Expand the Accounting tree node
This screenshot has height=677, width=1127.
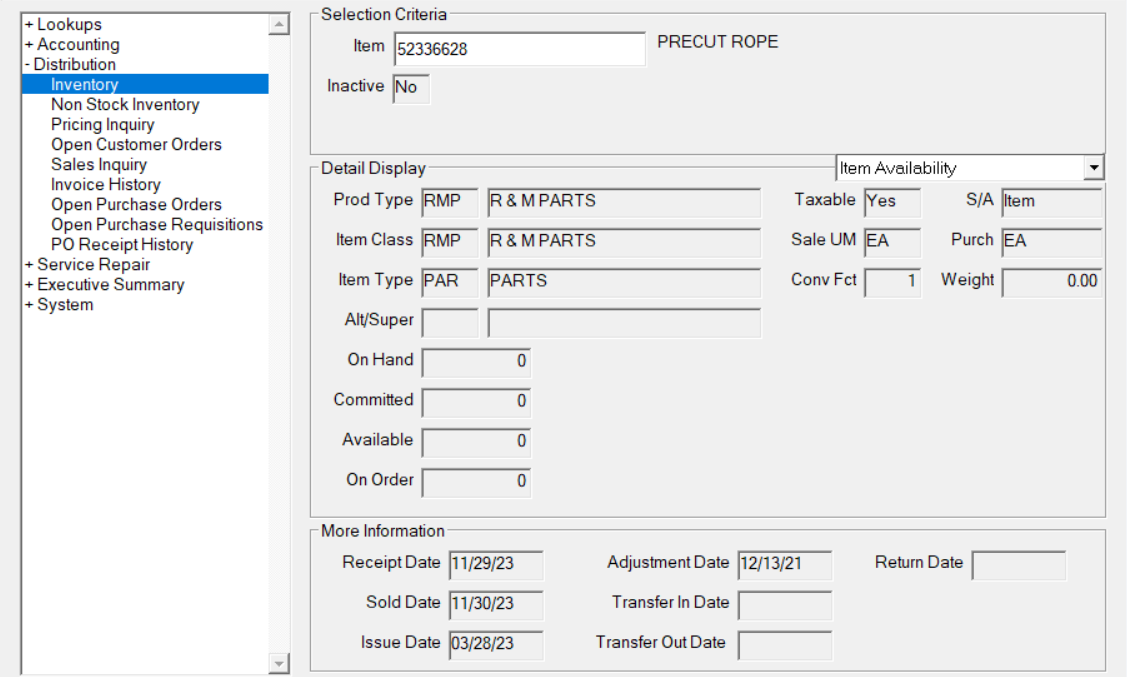click(x=29, y=45)
